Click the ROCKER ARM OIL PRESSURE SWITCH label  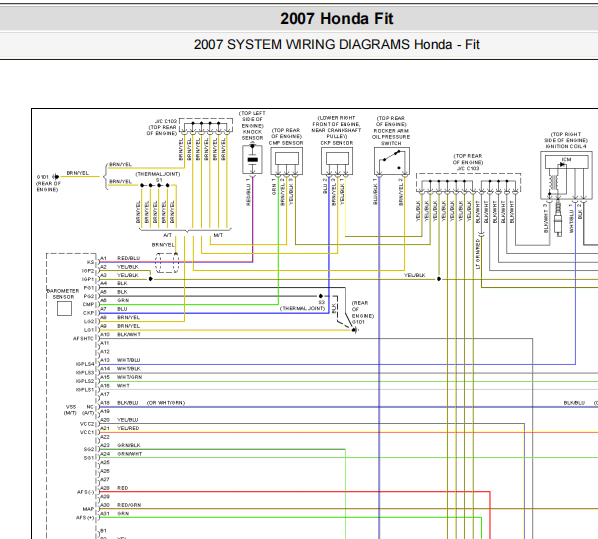tap(391, 137)
